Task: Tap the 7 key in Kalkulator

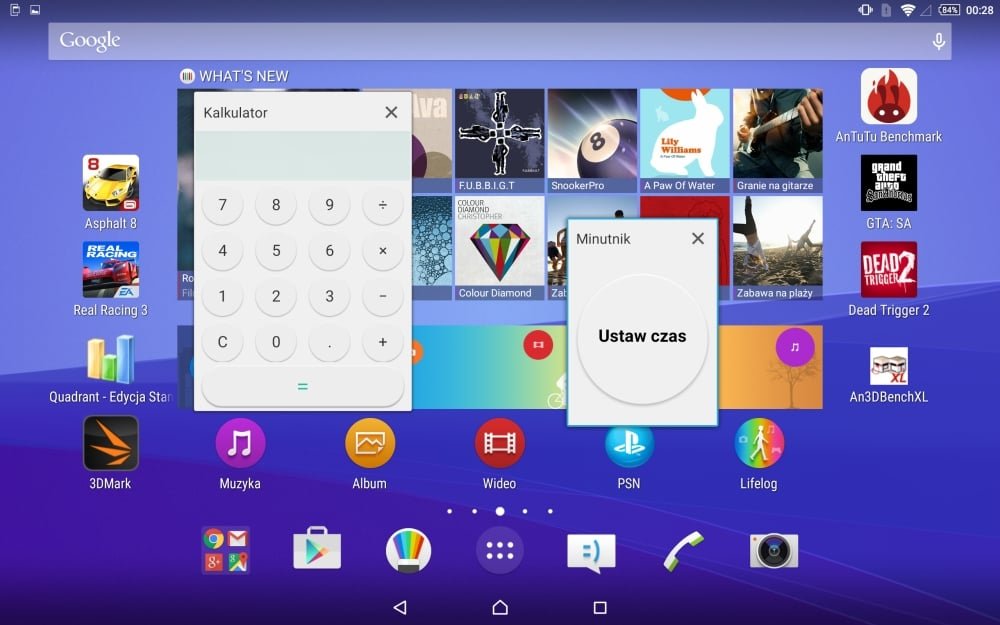Action: 223,205
